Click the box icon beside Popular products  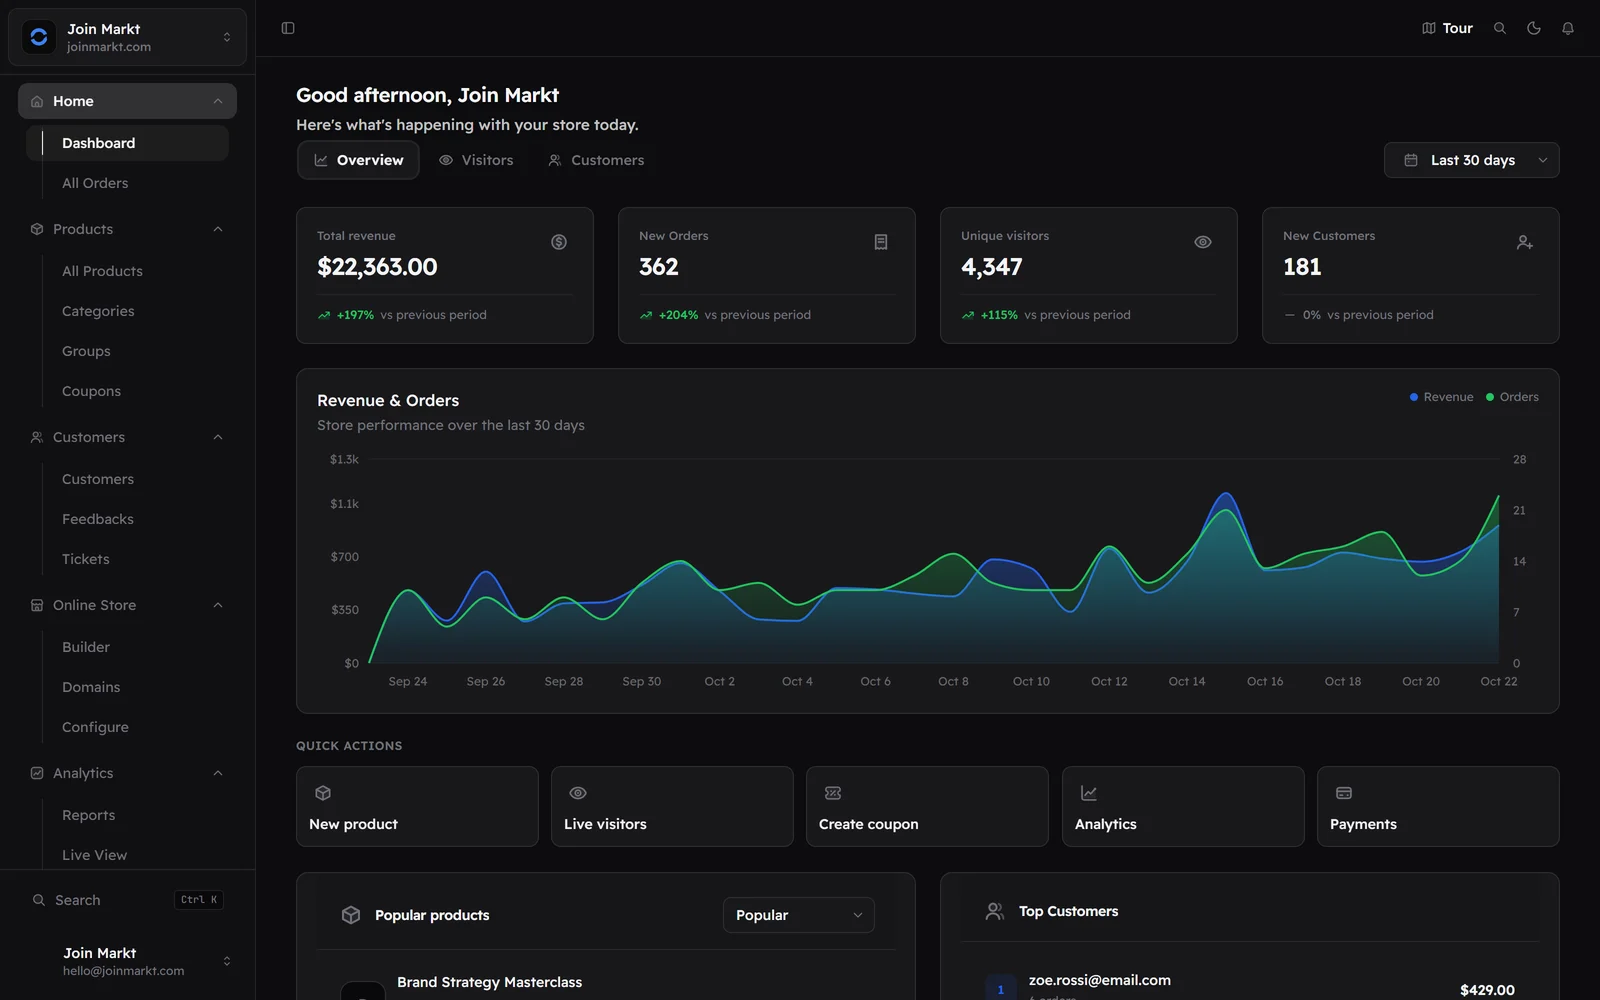coord(351,915)
